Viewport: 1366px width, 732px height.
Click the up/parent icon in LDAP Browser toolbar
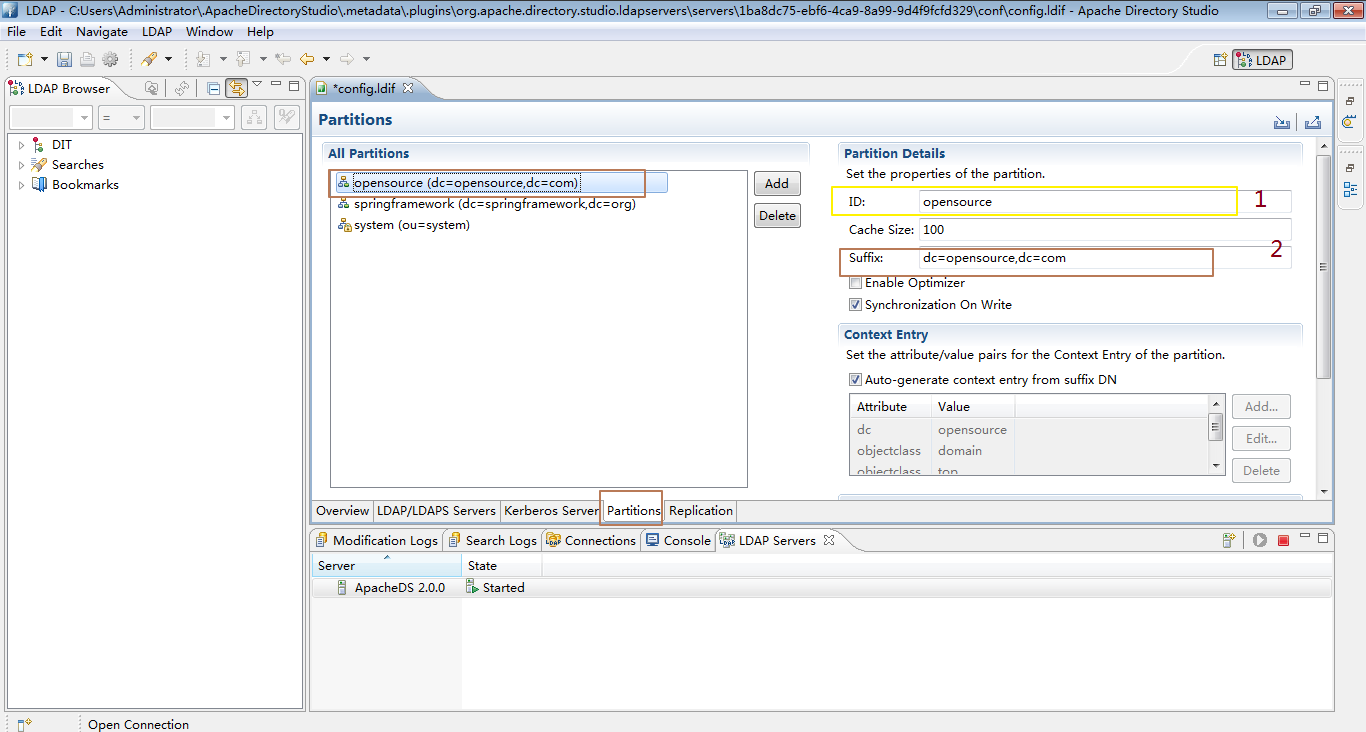click(152, 88)
